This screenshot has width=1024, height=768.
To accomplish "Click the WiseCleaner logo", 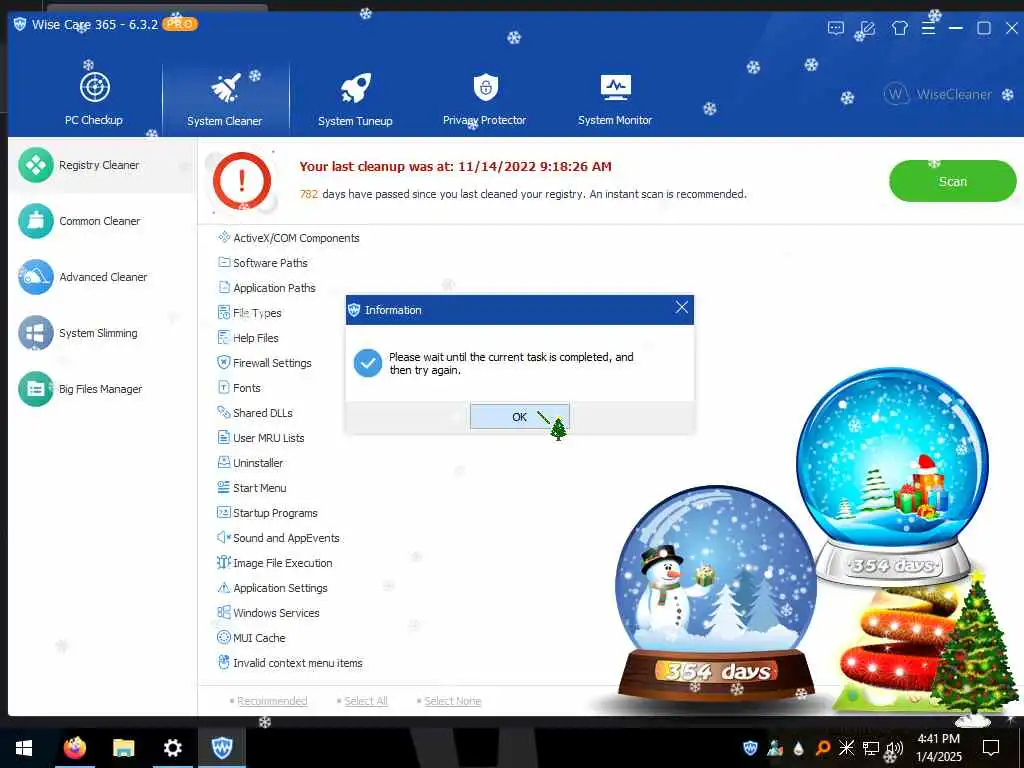I will click(938, 94).
